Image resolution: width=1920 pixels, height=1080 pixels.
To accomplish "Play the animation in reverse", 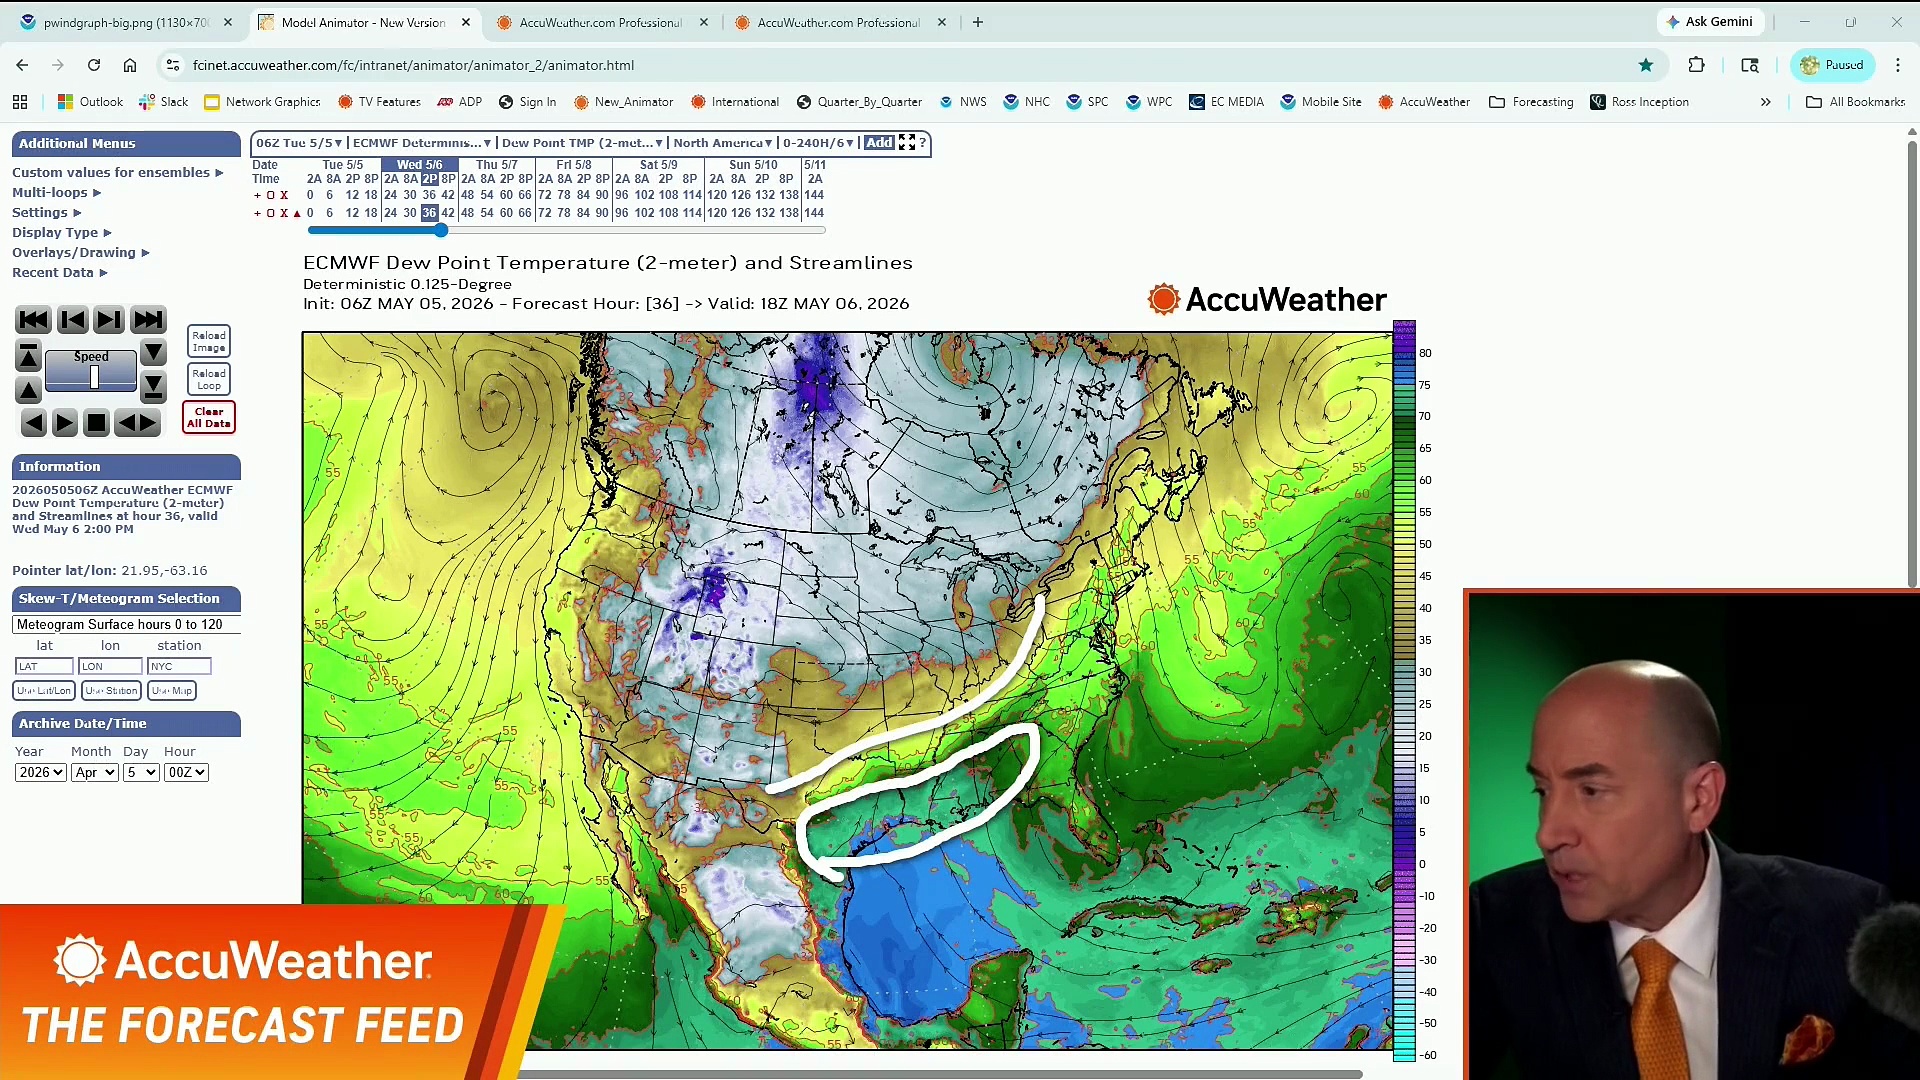I will pos(34,423).
